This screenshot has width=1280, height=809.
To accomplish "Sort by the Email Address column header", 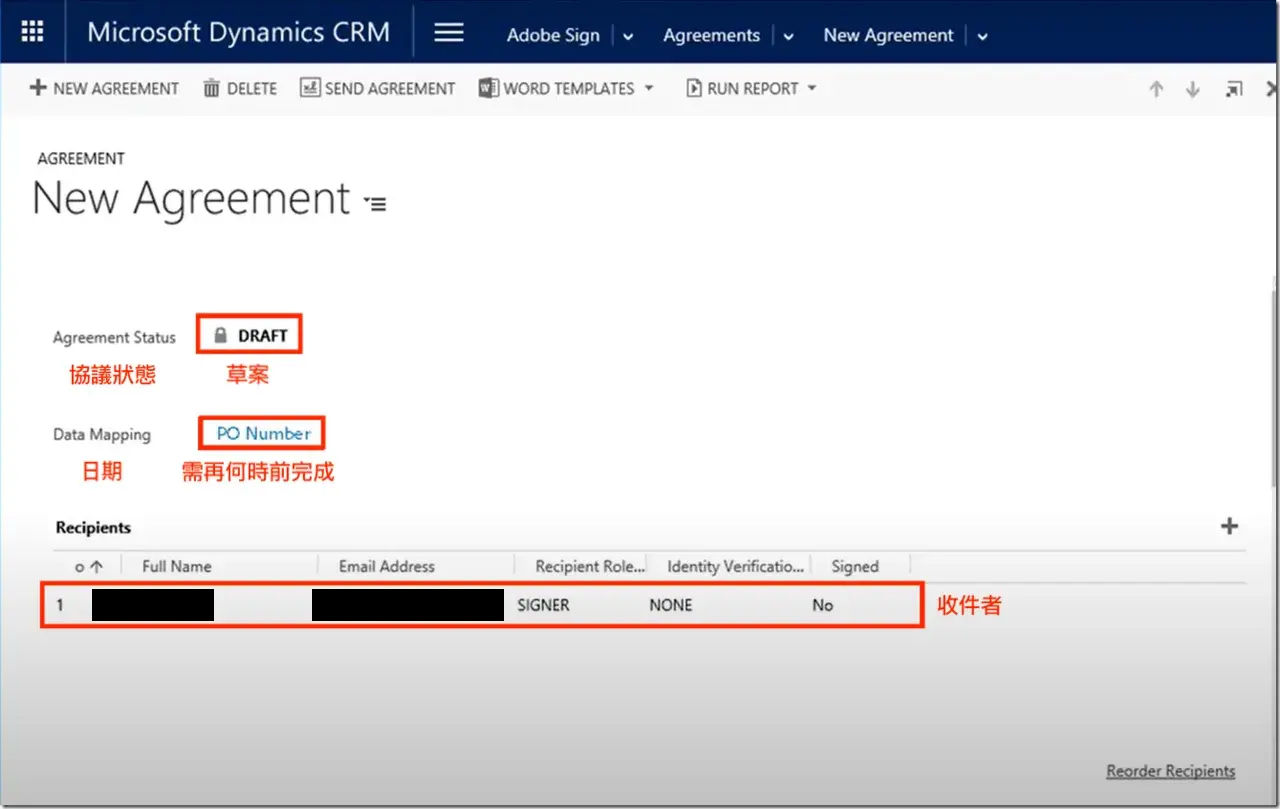I will click(387, 566).
